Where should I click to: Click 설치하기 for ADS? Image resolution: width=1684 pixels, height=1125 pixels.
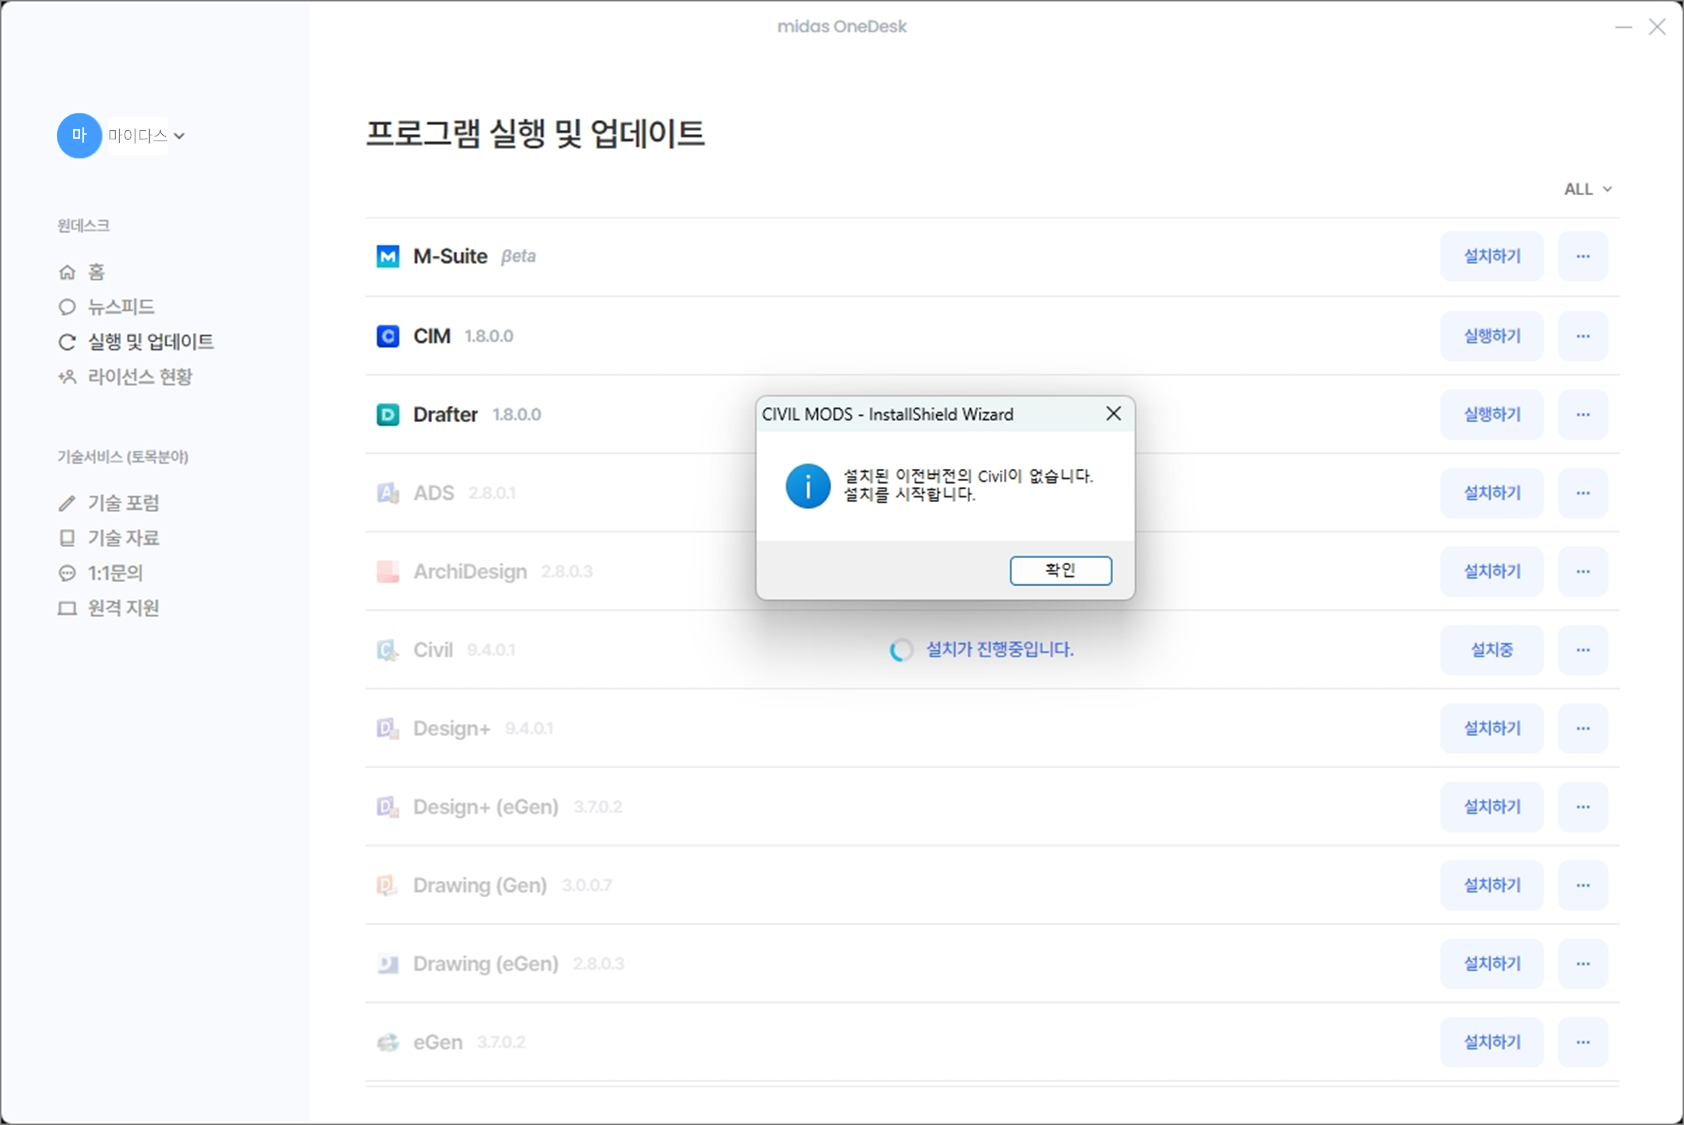click(1492, 493)
